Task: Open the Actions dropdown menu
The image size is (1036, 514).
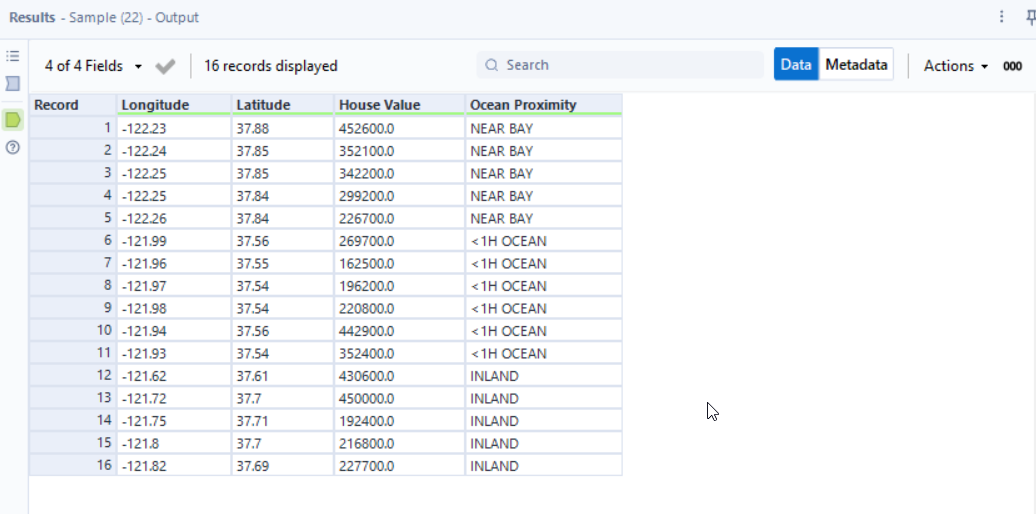Action: point(955,66)
